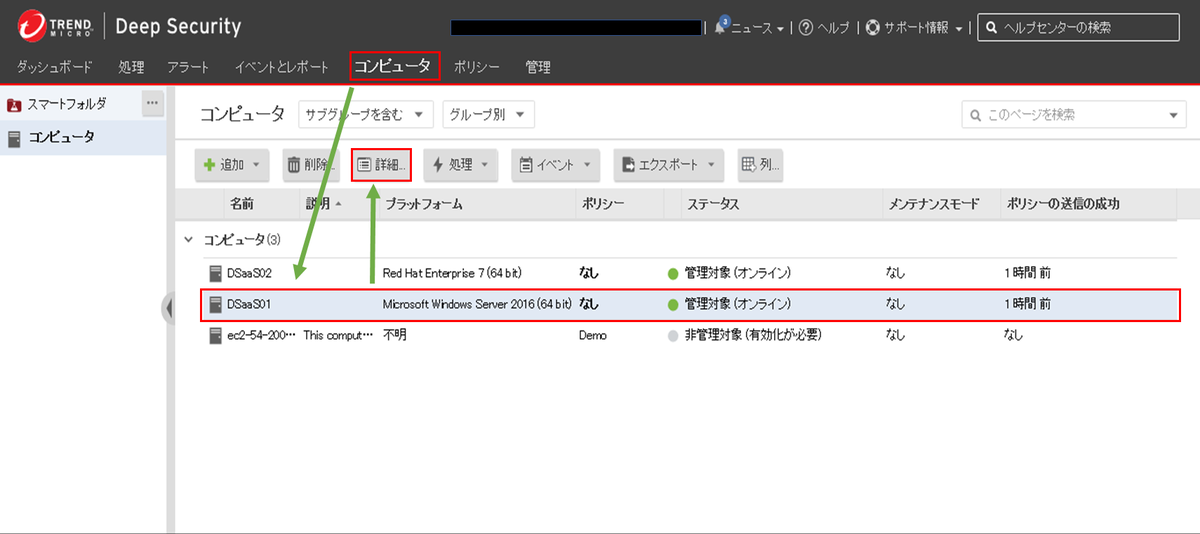Viewport: 1200px width, 534px height.
Task: Open the サブグループを含む dropdown
Action: coord(366,115)
